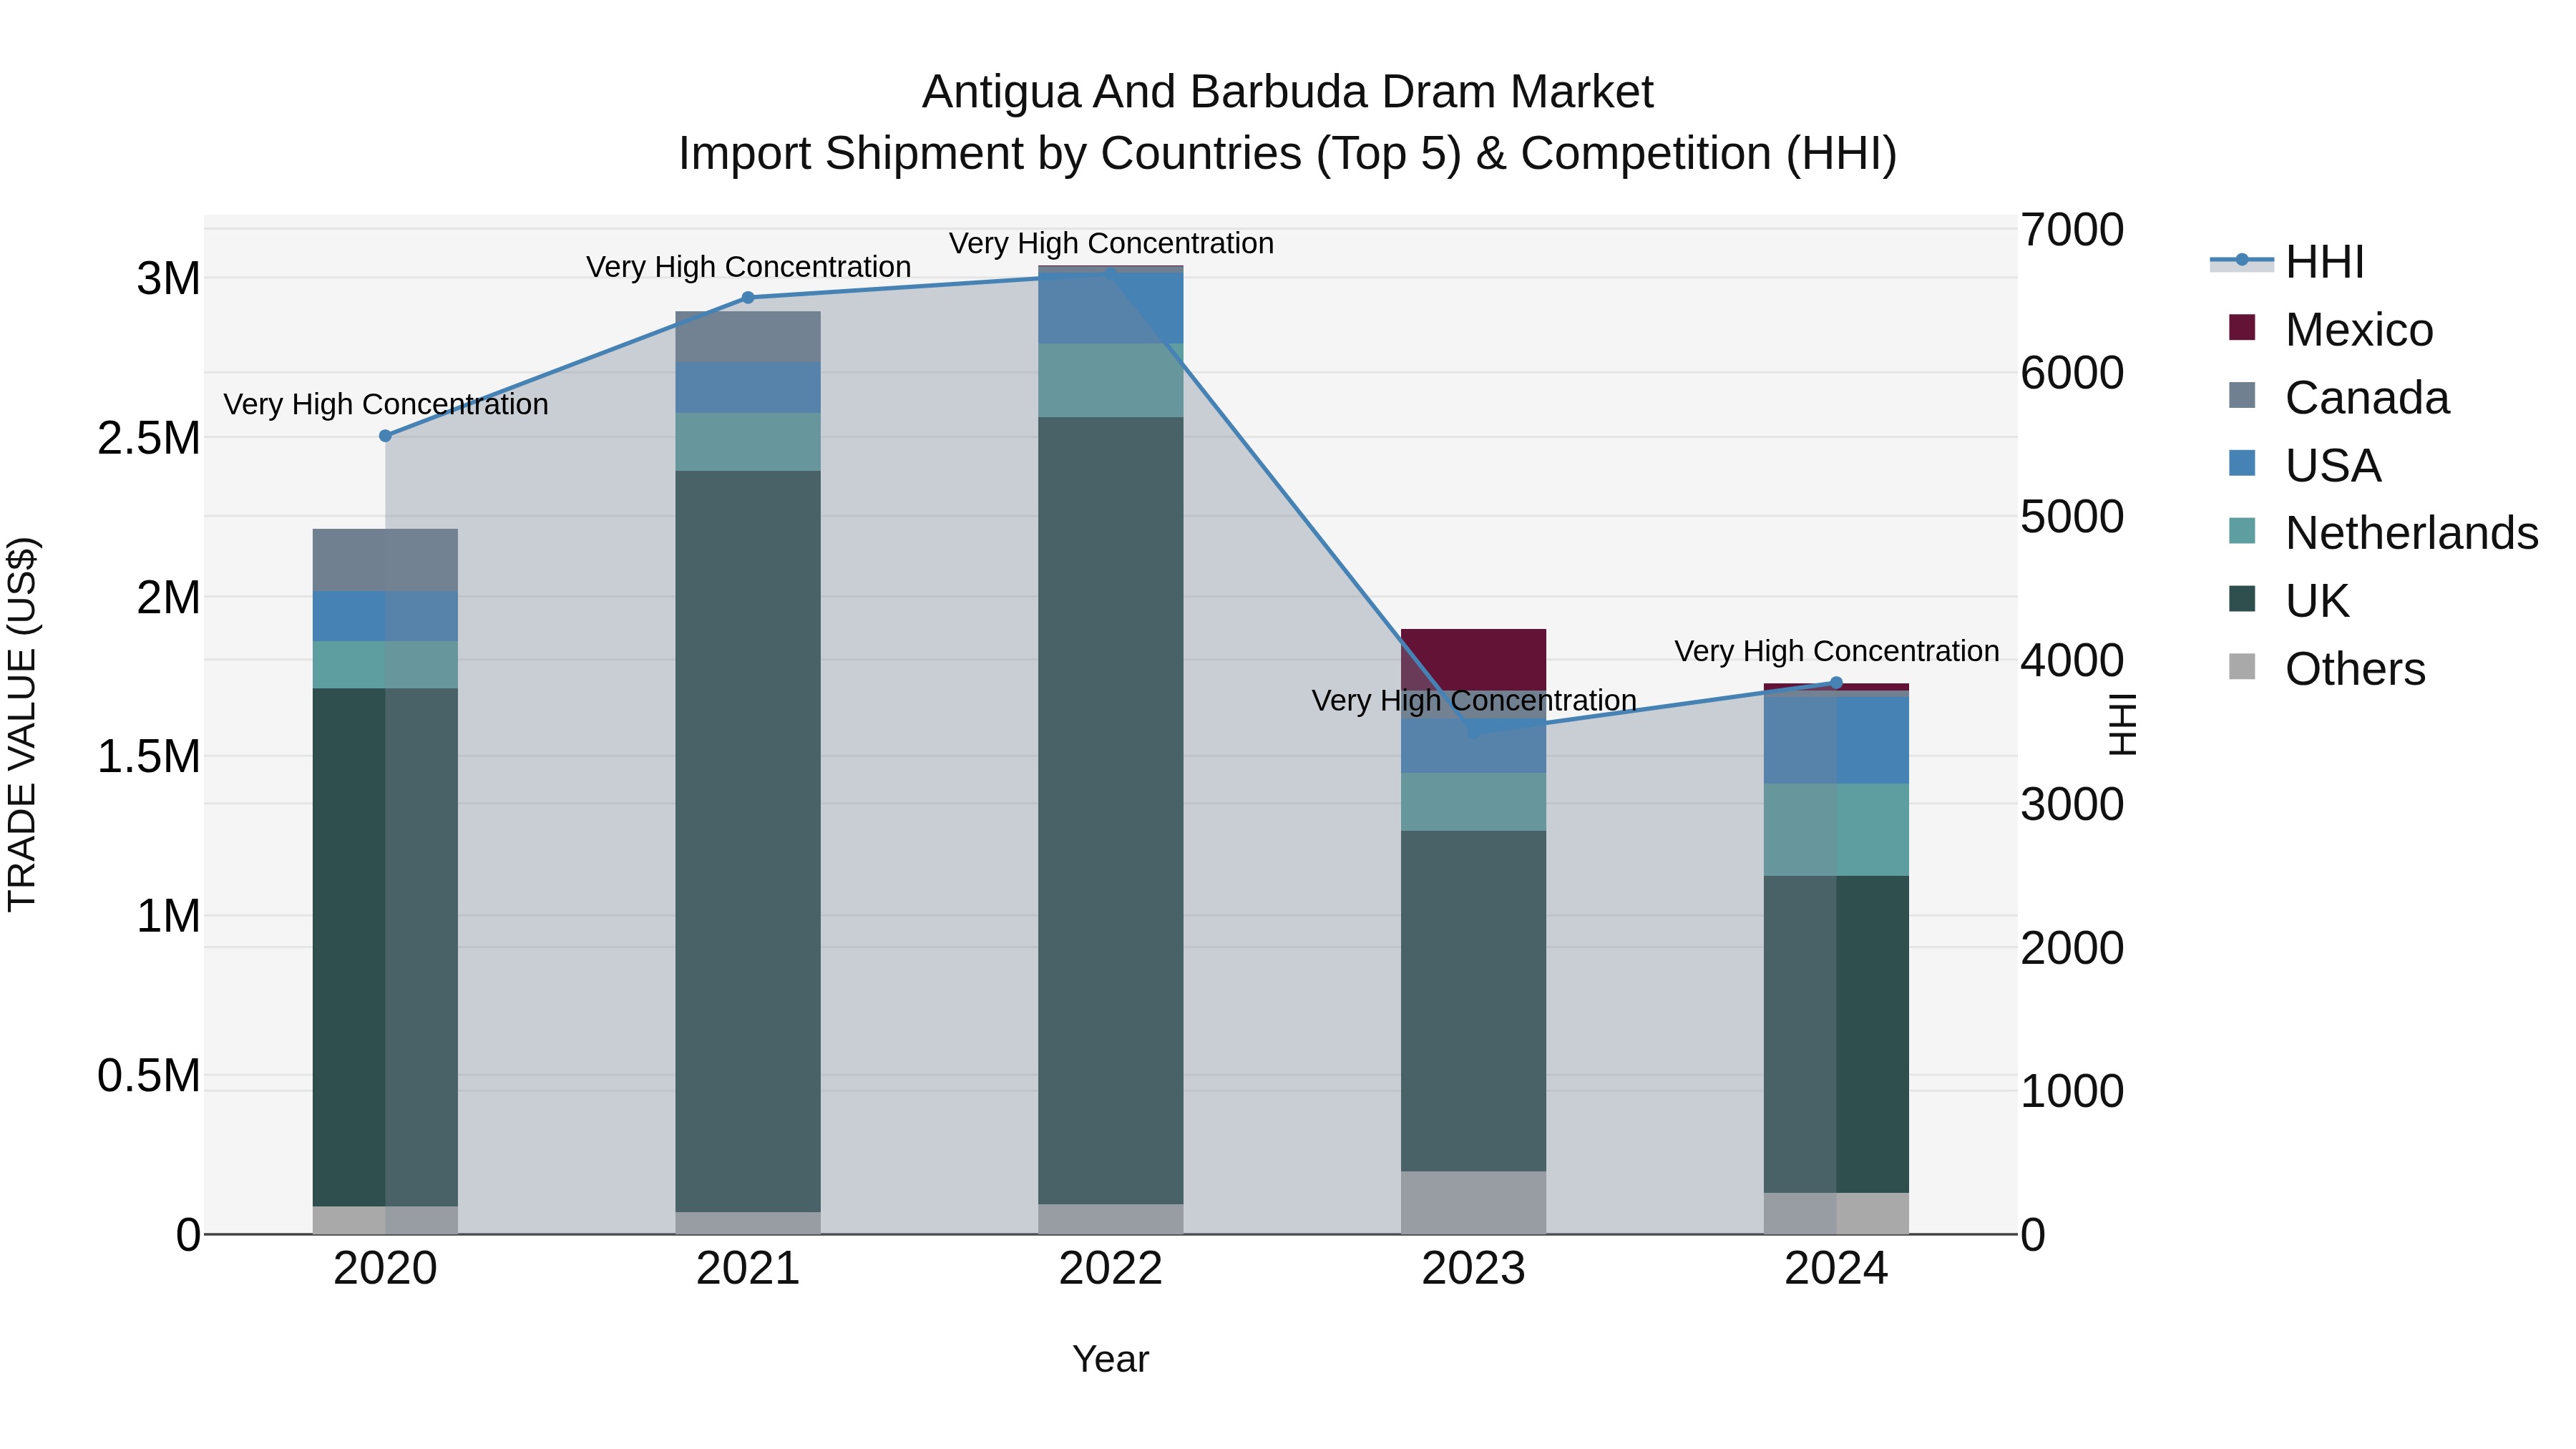Viewport: 2576px width, 1449px height.
Task: Click the Others gray legend swatch
Action: coord(2242,666)
